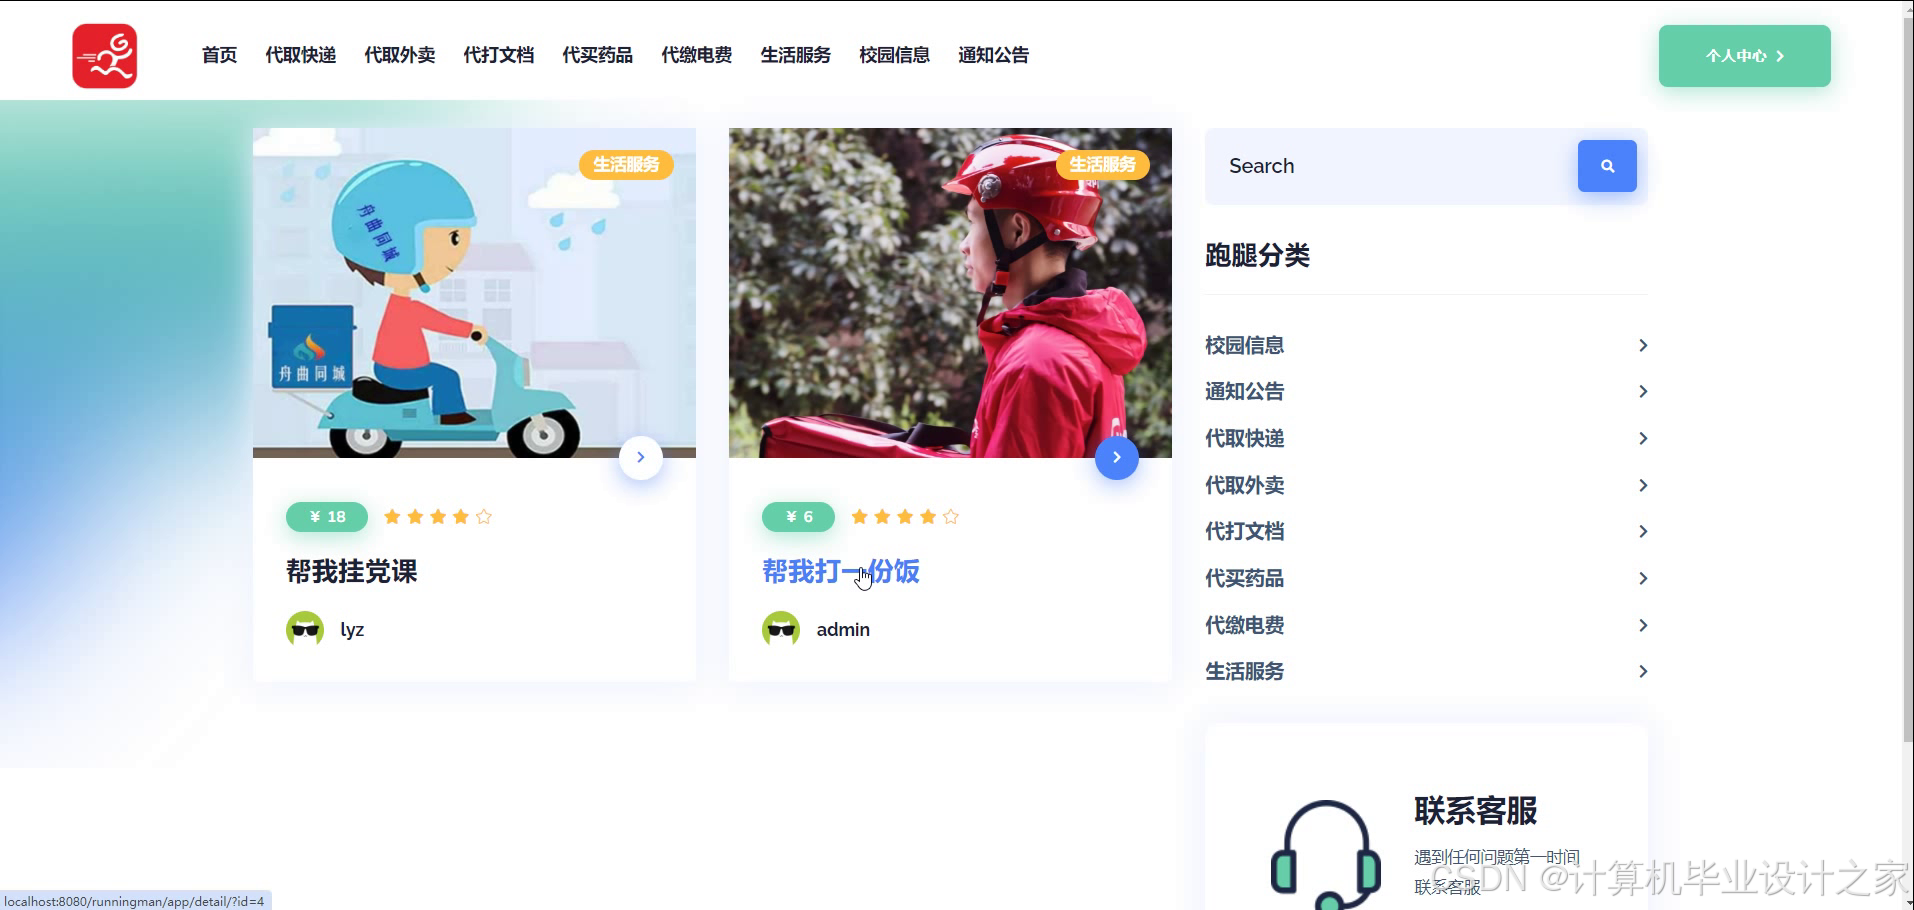The width and height of the screenshot is (1914, 910).
Task: Click the star rating under 帮我打一份饭
Action: coord(905,517)
